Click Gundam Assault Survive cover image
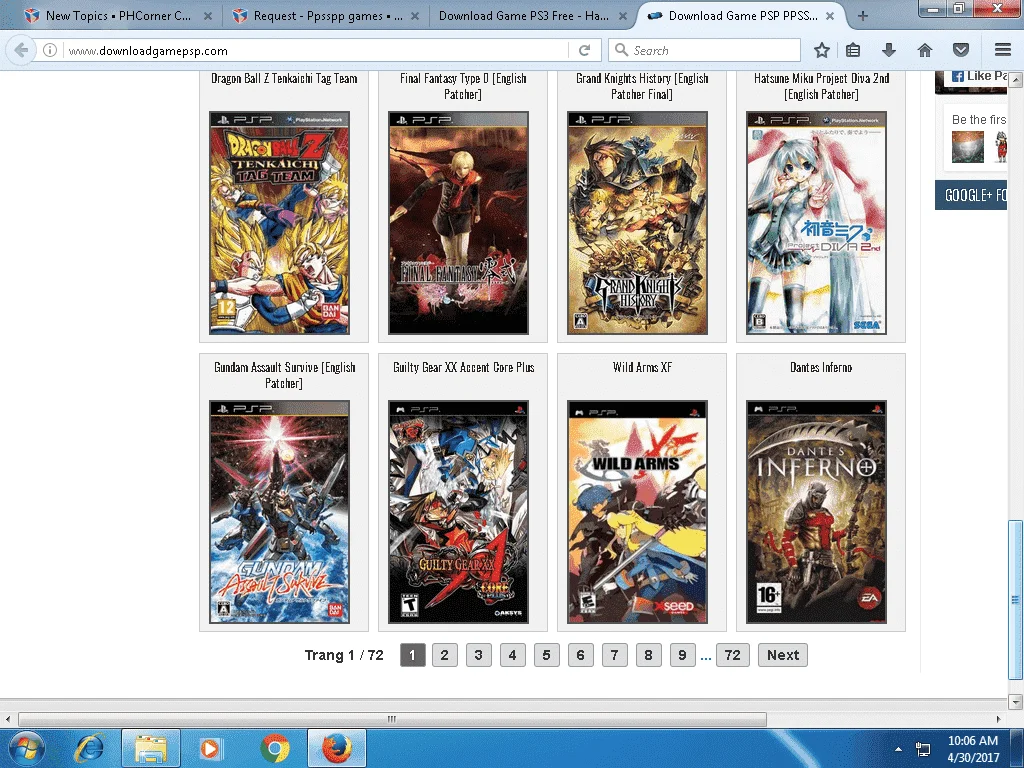Viewport: 1024px width, 768px height. click(x=280, y=512)
